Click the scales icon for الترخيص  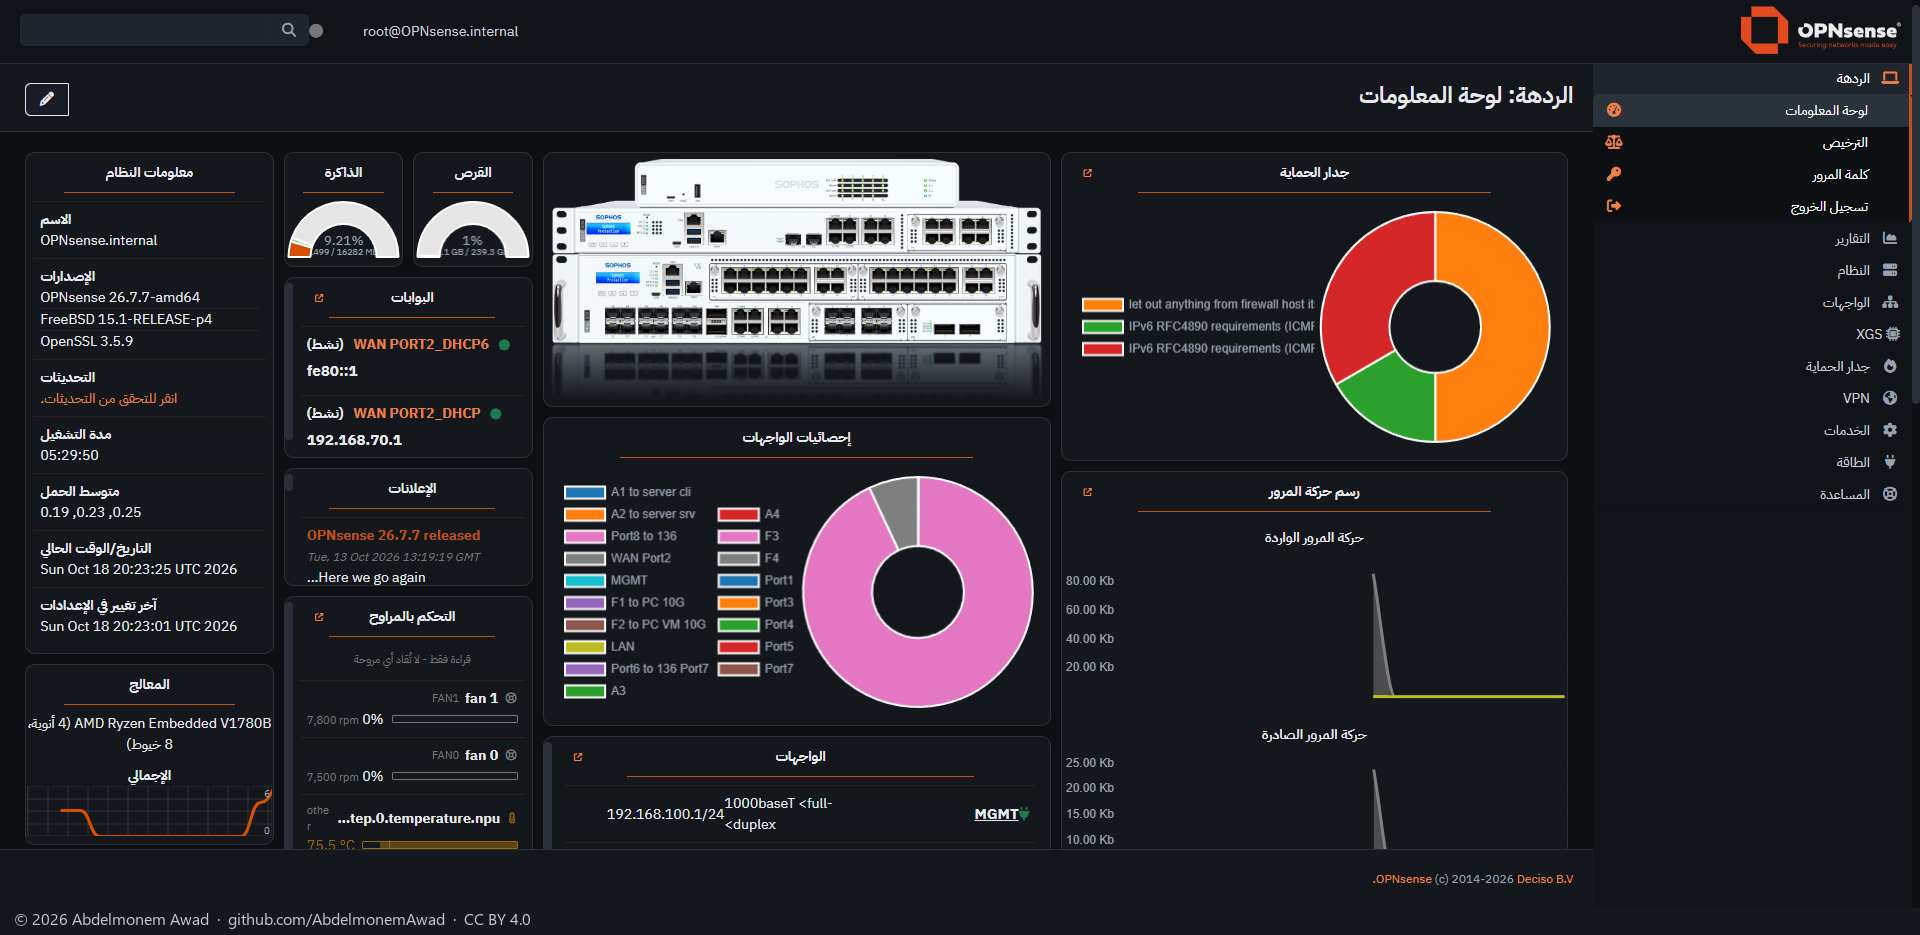[x=1613, y=142]
